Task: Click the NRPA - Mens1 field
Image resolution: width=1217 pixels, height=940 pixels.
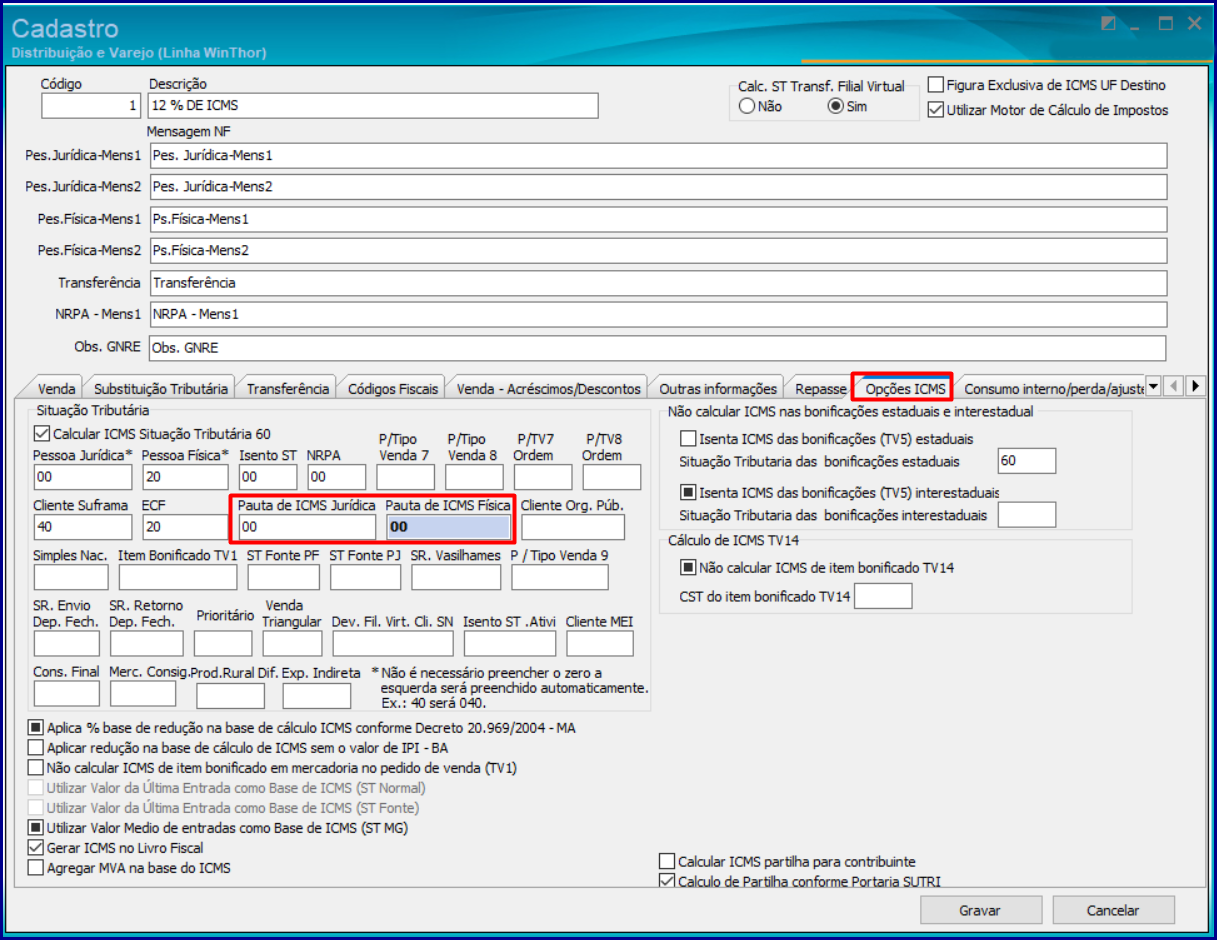Action: tap(658, 315)
